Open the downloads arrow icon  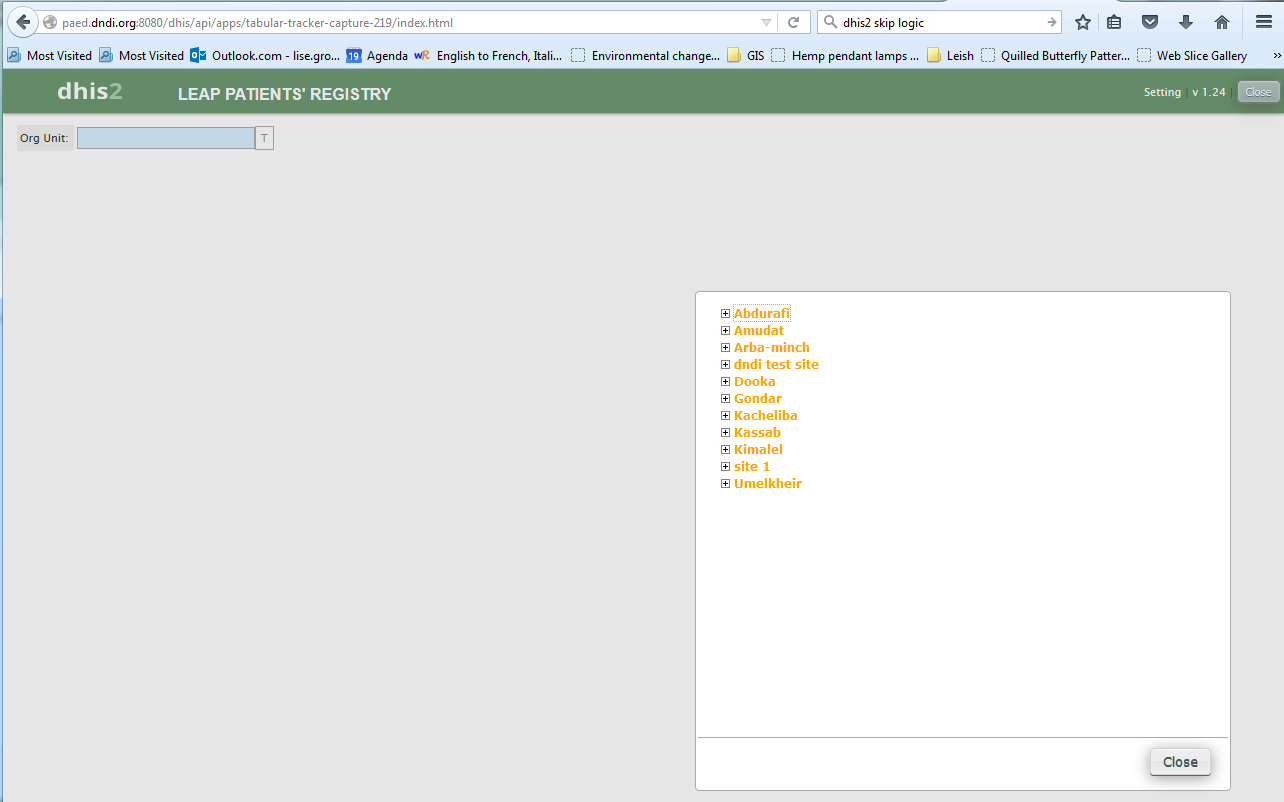coord(1186,22)
